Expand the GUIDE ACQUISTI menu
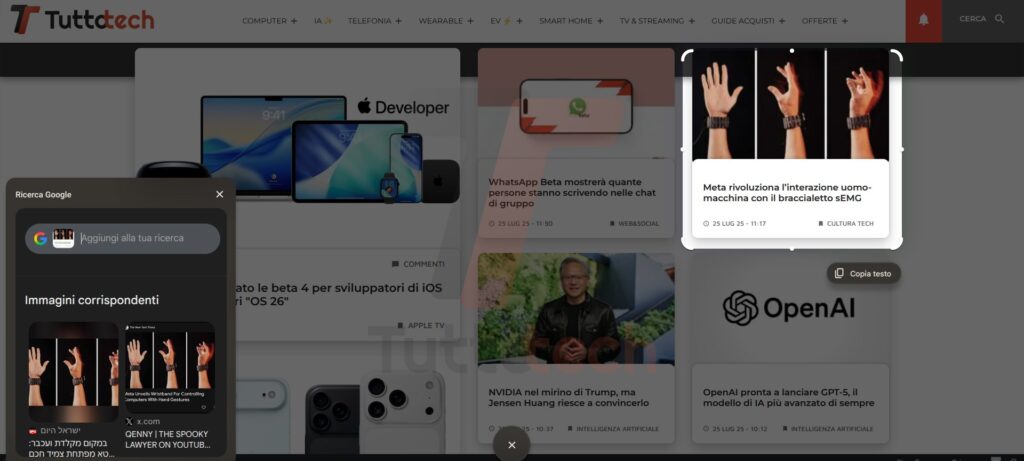The width and height of the screenshot is (1024, 461). (x=748, y=21)
